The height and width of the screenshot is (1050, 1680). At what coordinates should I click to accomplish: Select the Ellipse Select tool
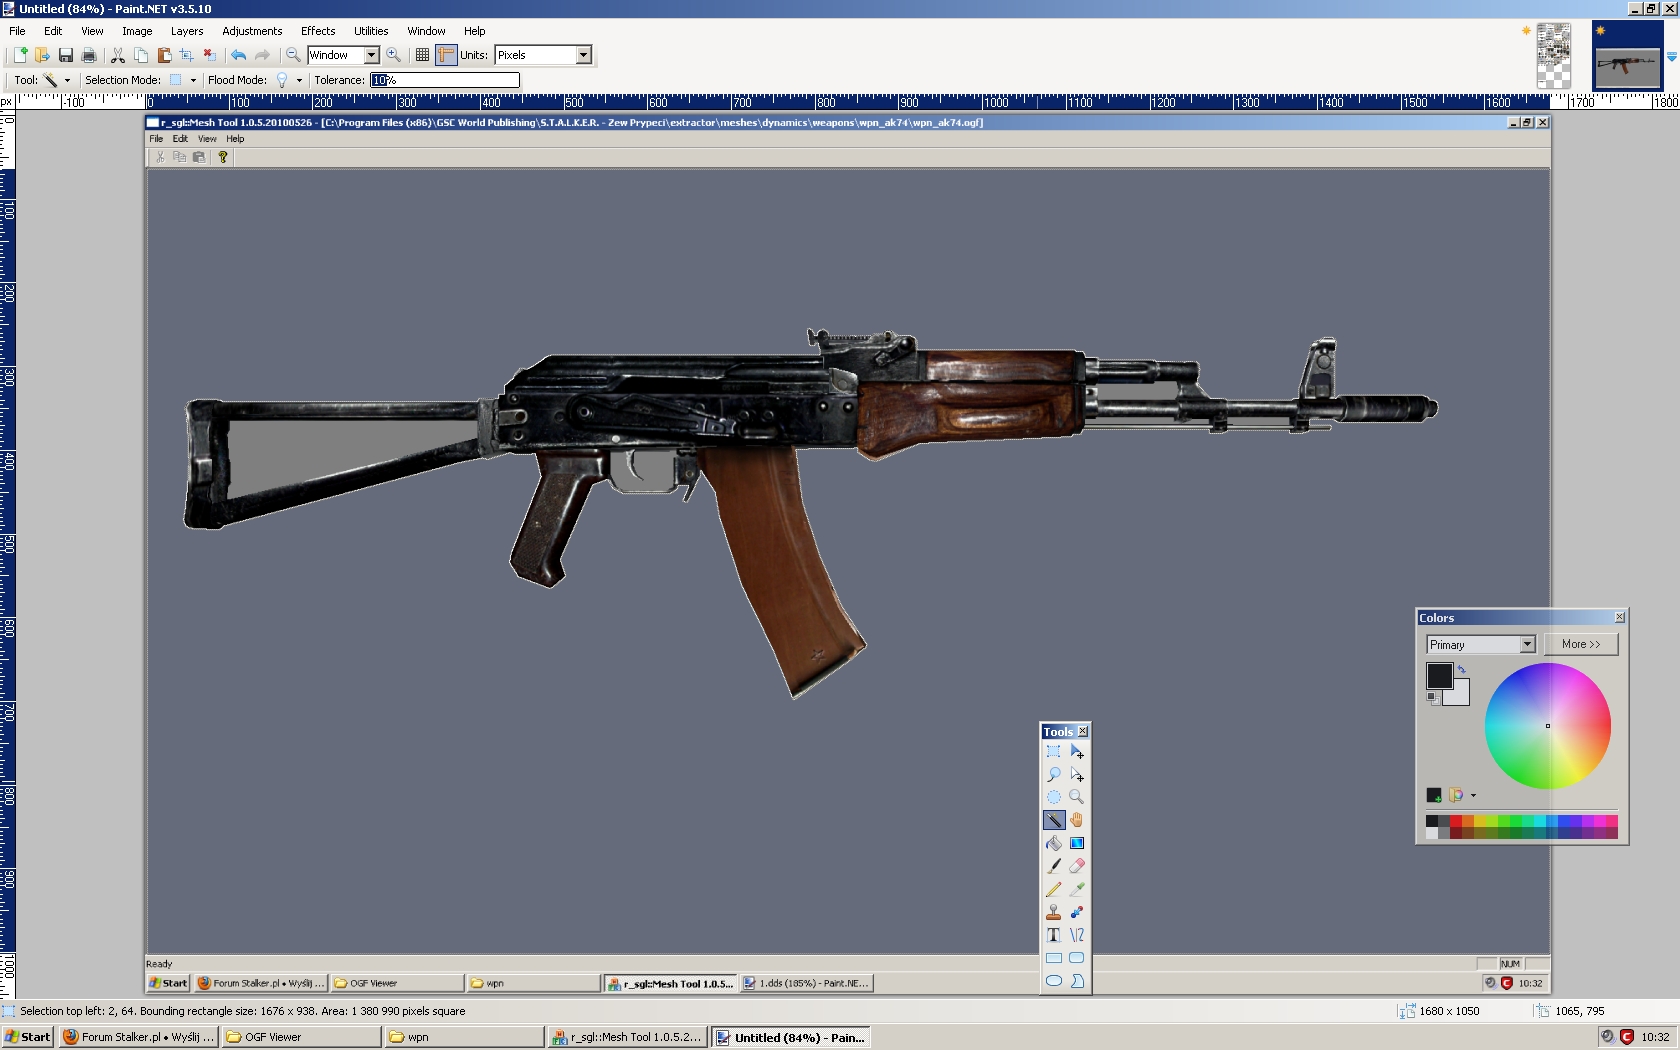[x=1054, y=797]
